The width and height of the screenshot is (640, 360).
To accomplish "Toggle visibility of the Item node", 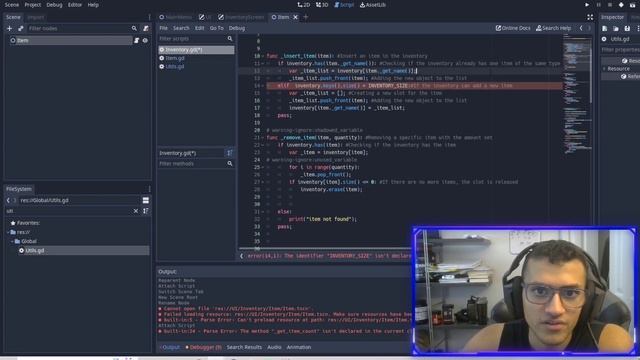I will [x=145, y=40].
